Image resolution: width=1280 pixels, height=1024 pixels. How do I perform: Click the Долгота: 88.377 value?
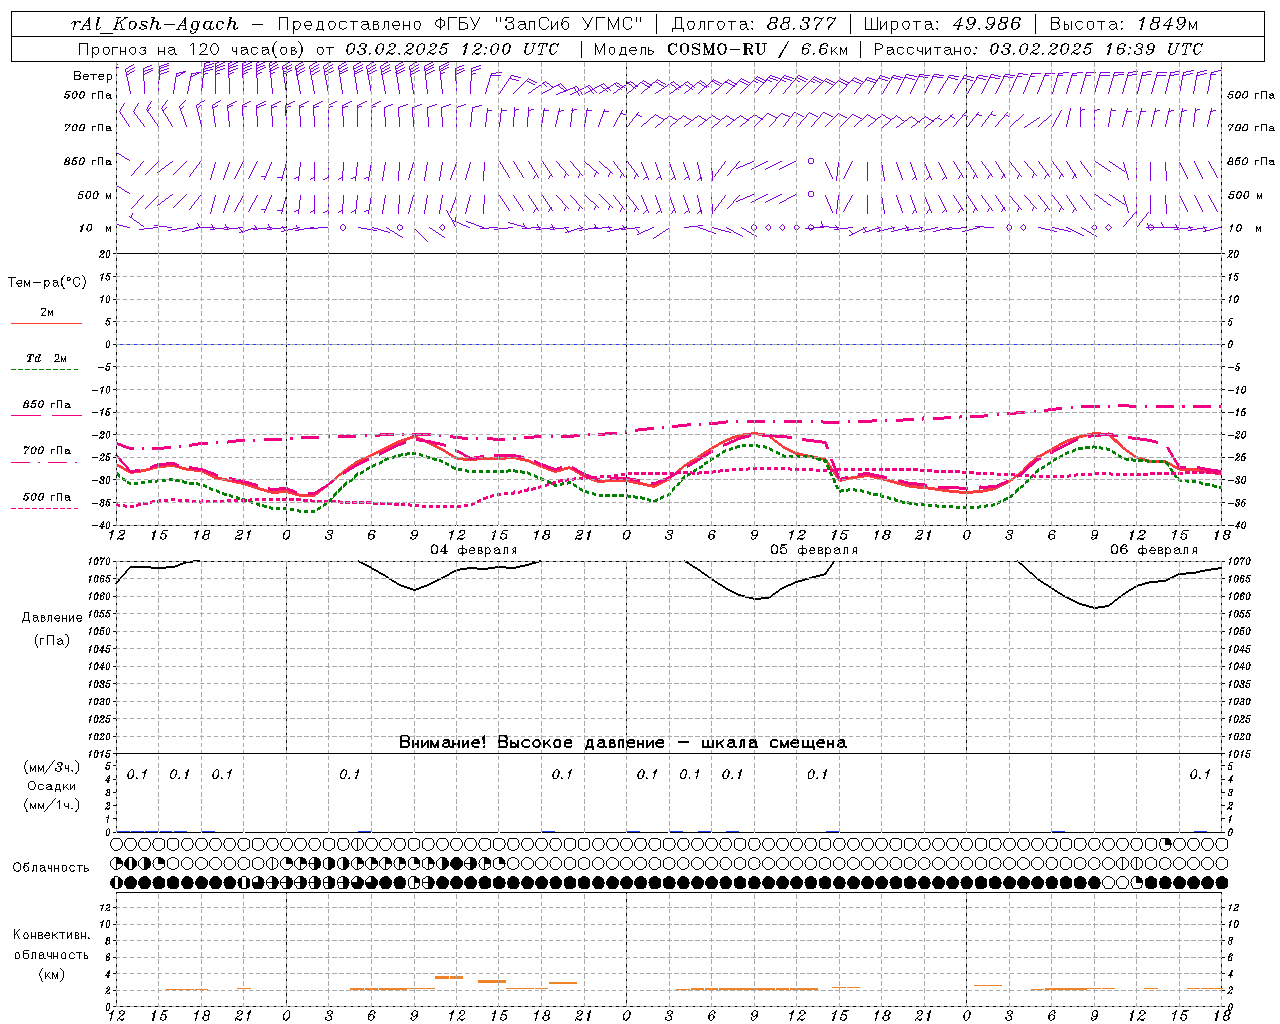click(x=752, y=24)
